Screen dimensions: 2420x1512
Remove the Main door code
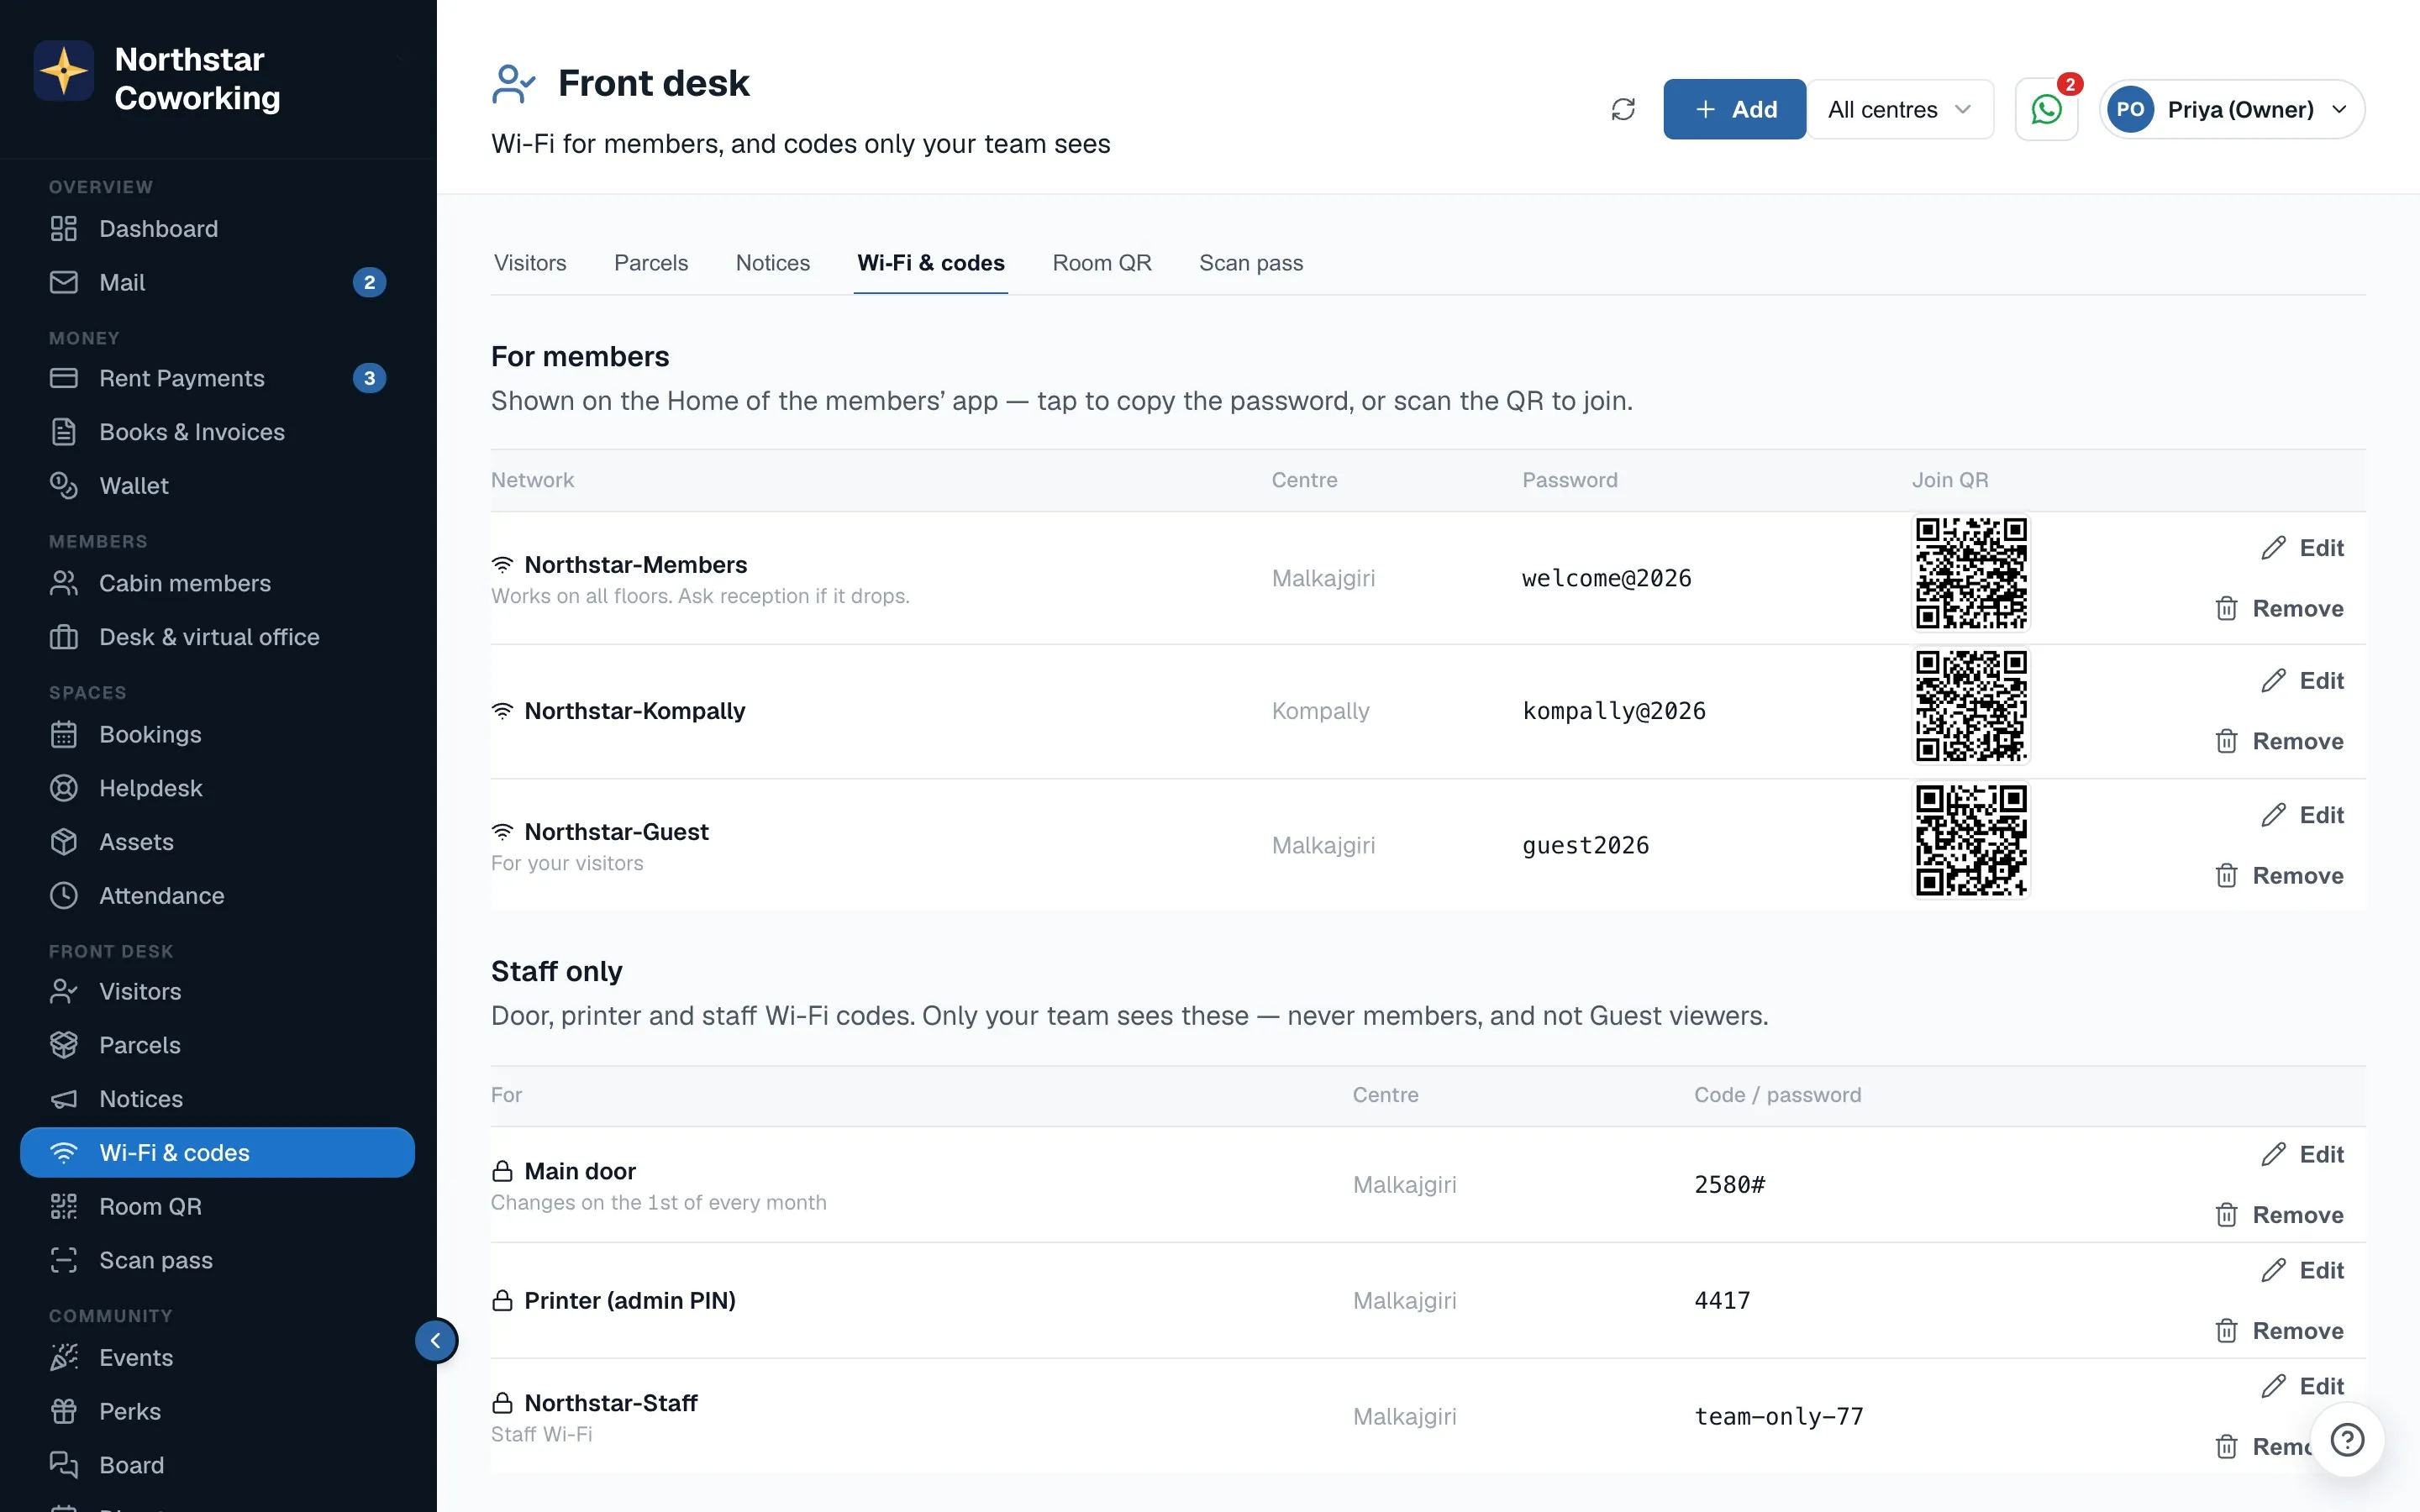click(x=2279, y=1215)
